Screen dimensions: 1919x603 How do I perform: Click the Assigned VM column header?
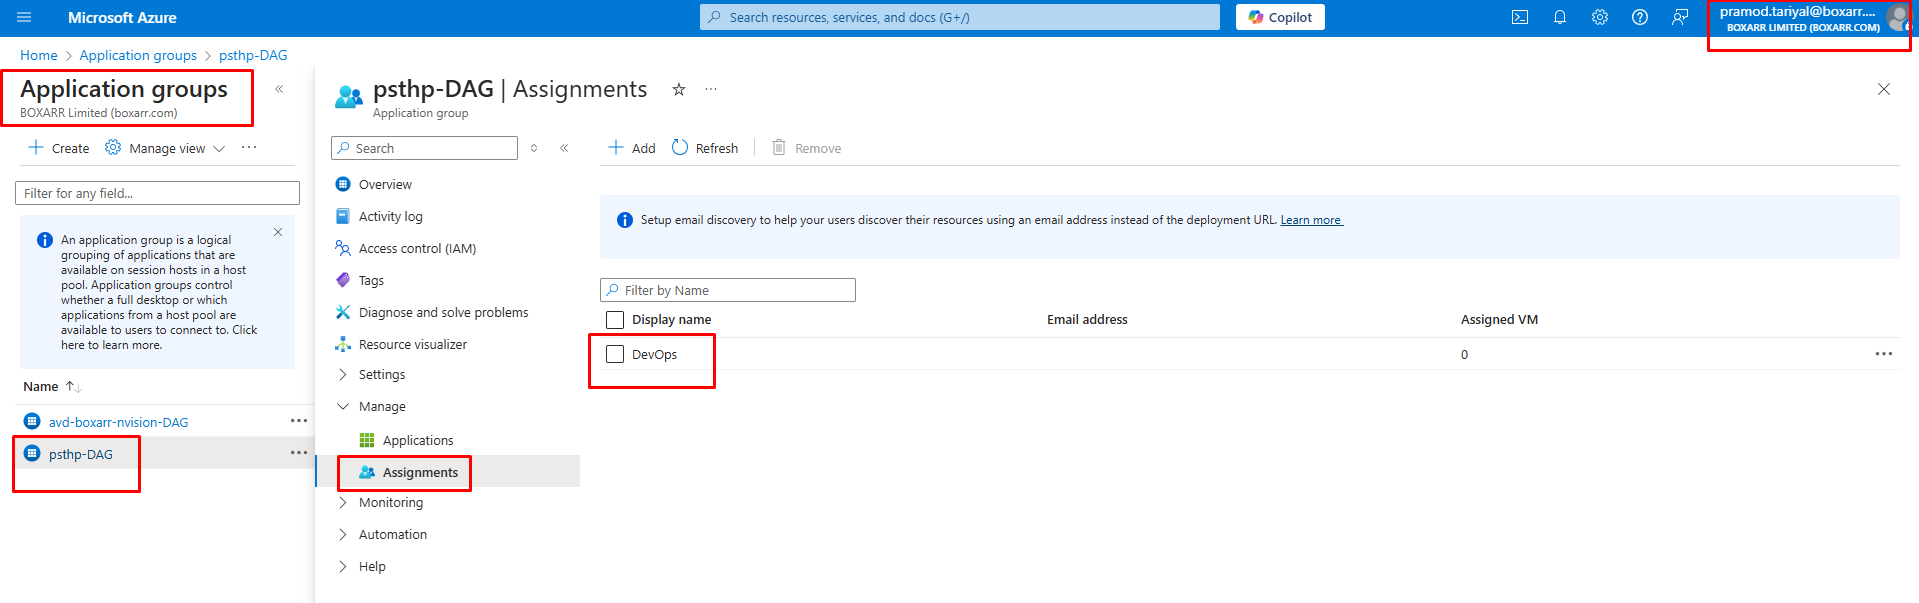coord(1499,319)
